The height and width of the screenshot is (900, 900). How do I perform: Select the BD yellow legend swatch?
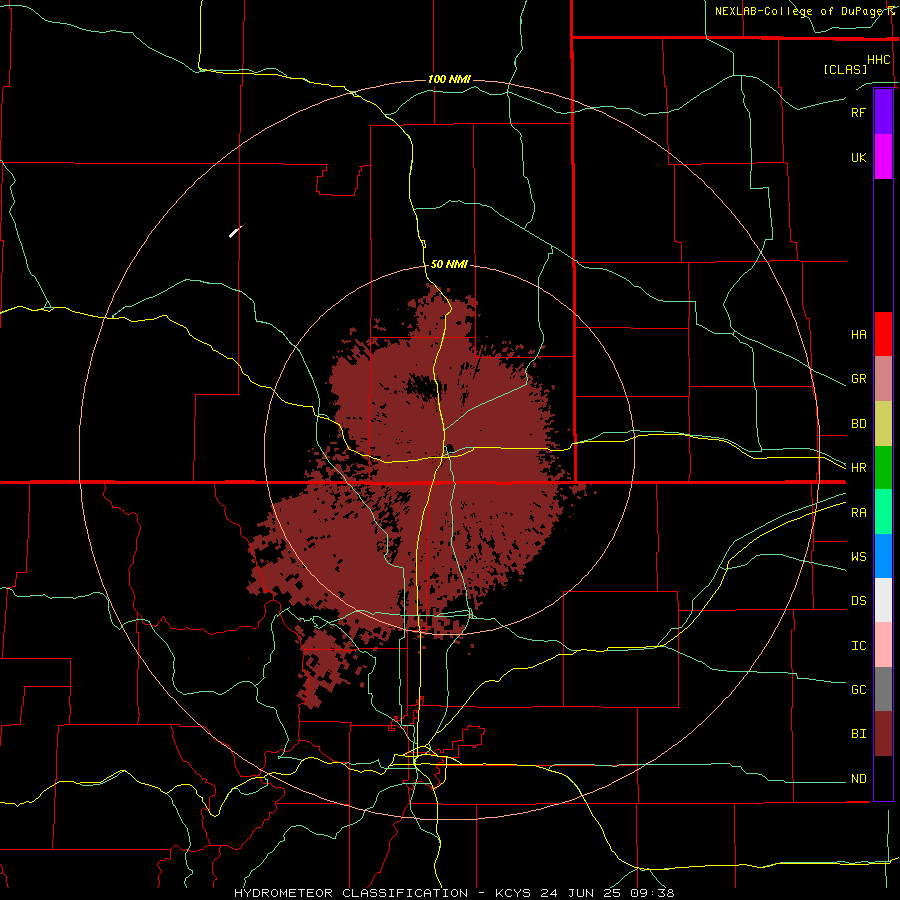pyautogui.click(x=883, y=424)
